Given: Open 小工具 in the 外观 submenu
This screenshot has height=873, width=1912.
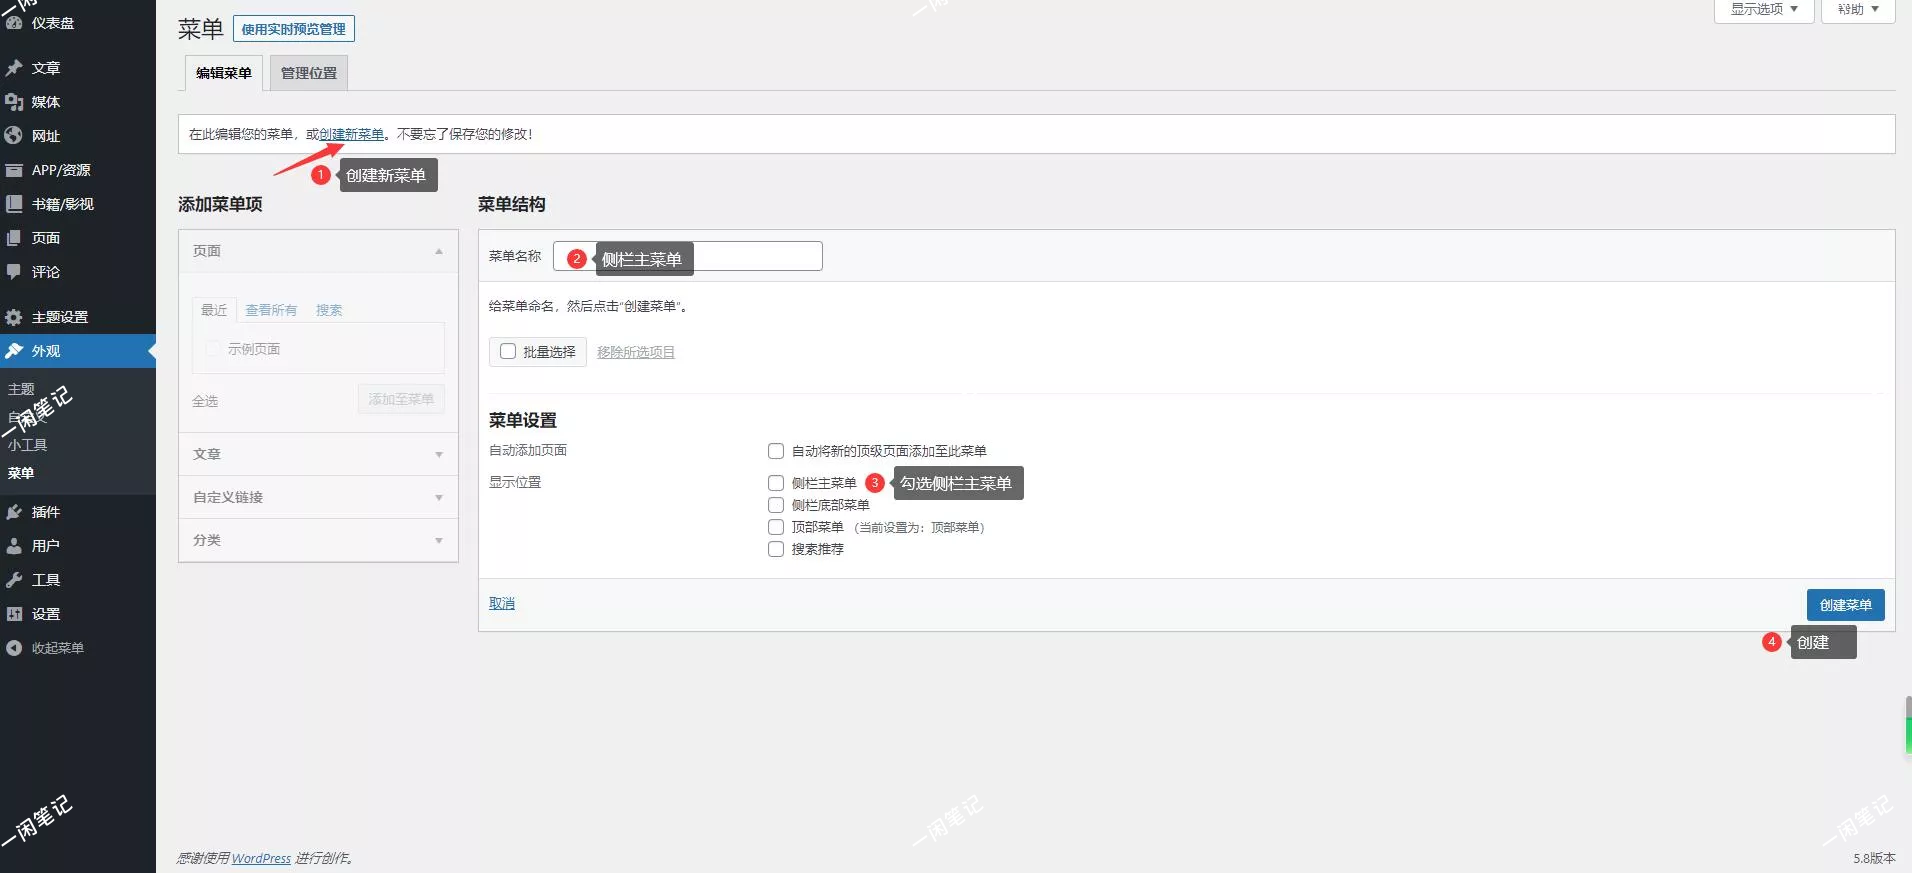Looking at the screenshot, I should coord(28,445).
